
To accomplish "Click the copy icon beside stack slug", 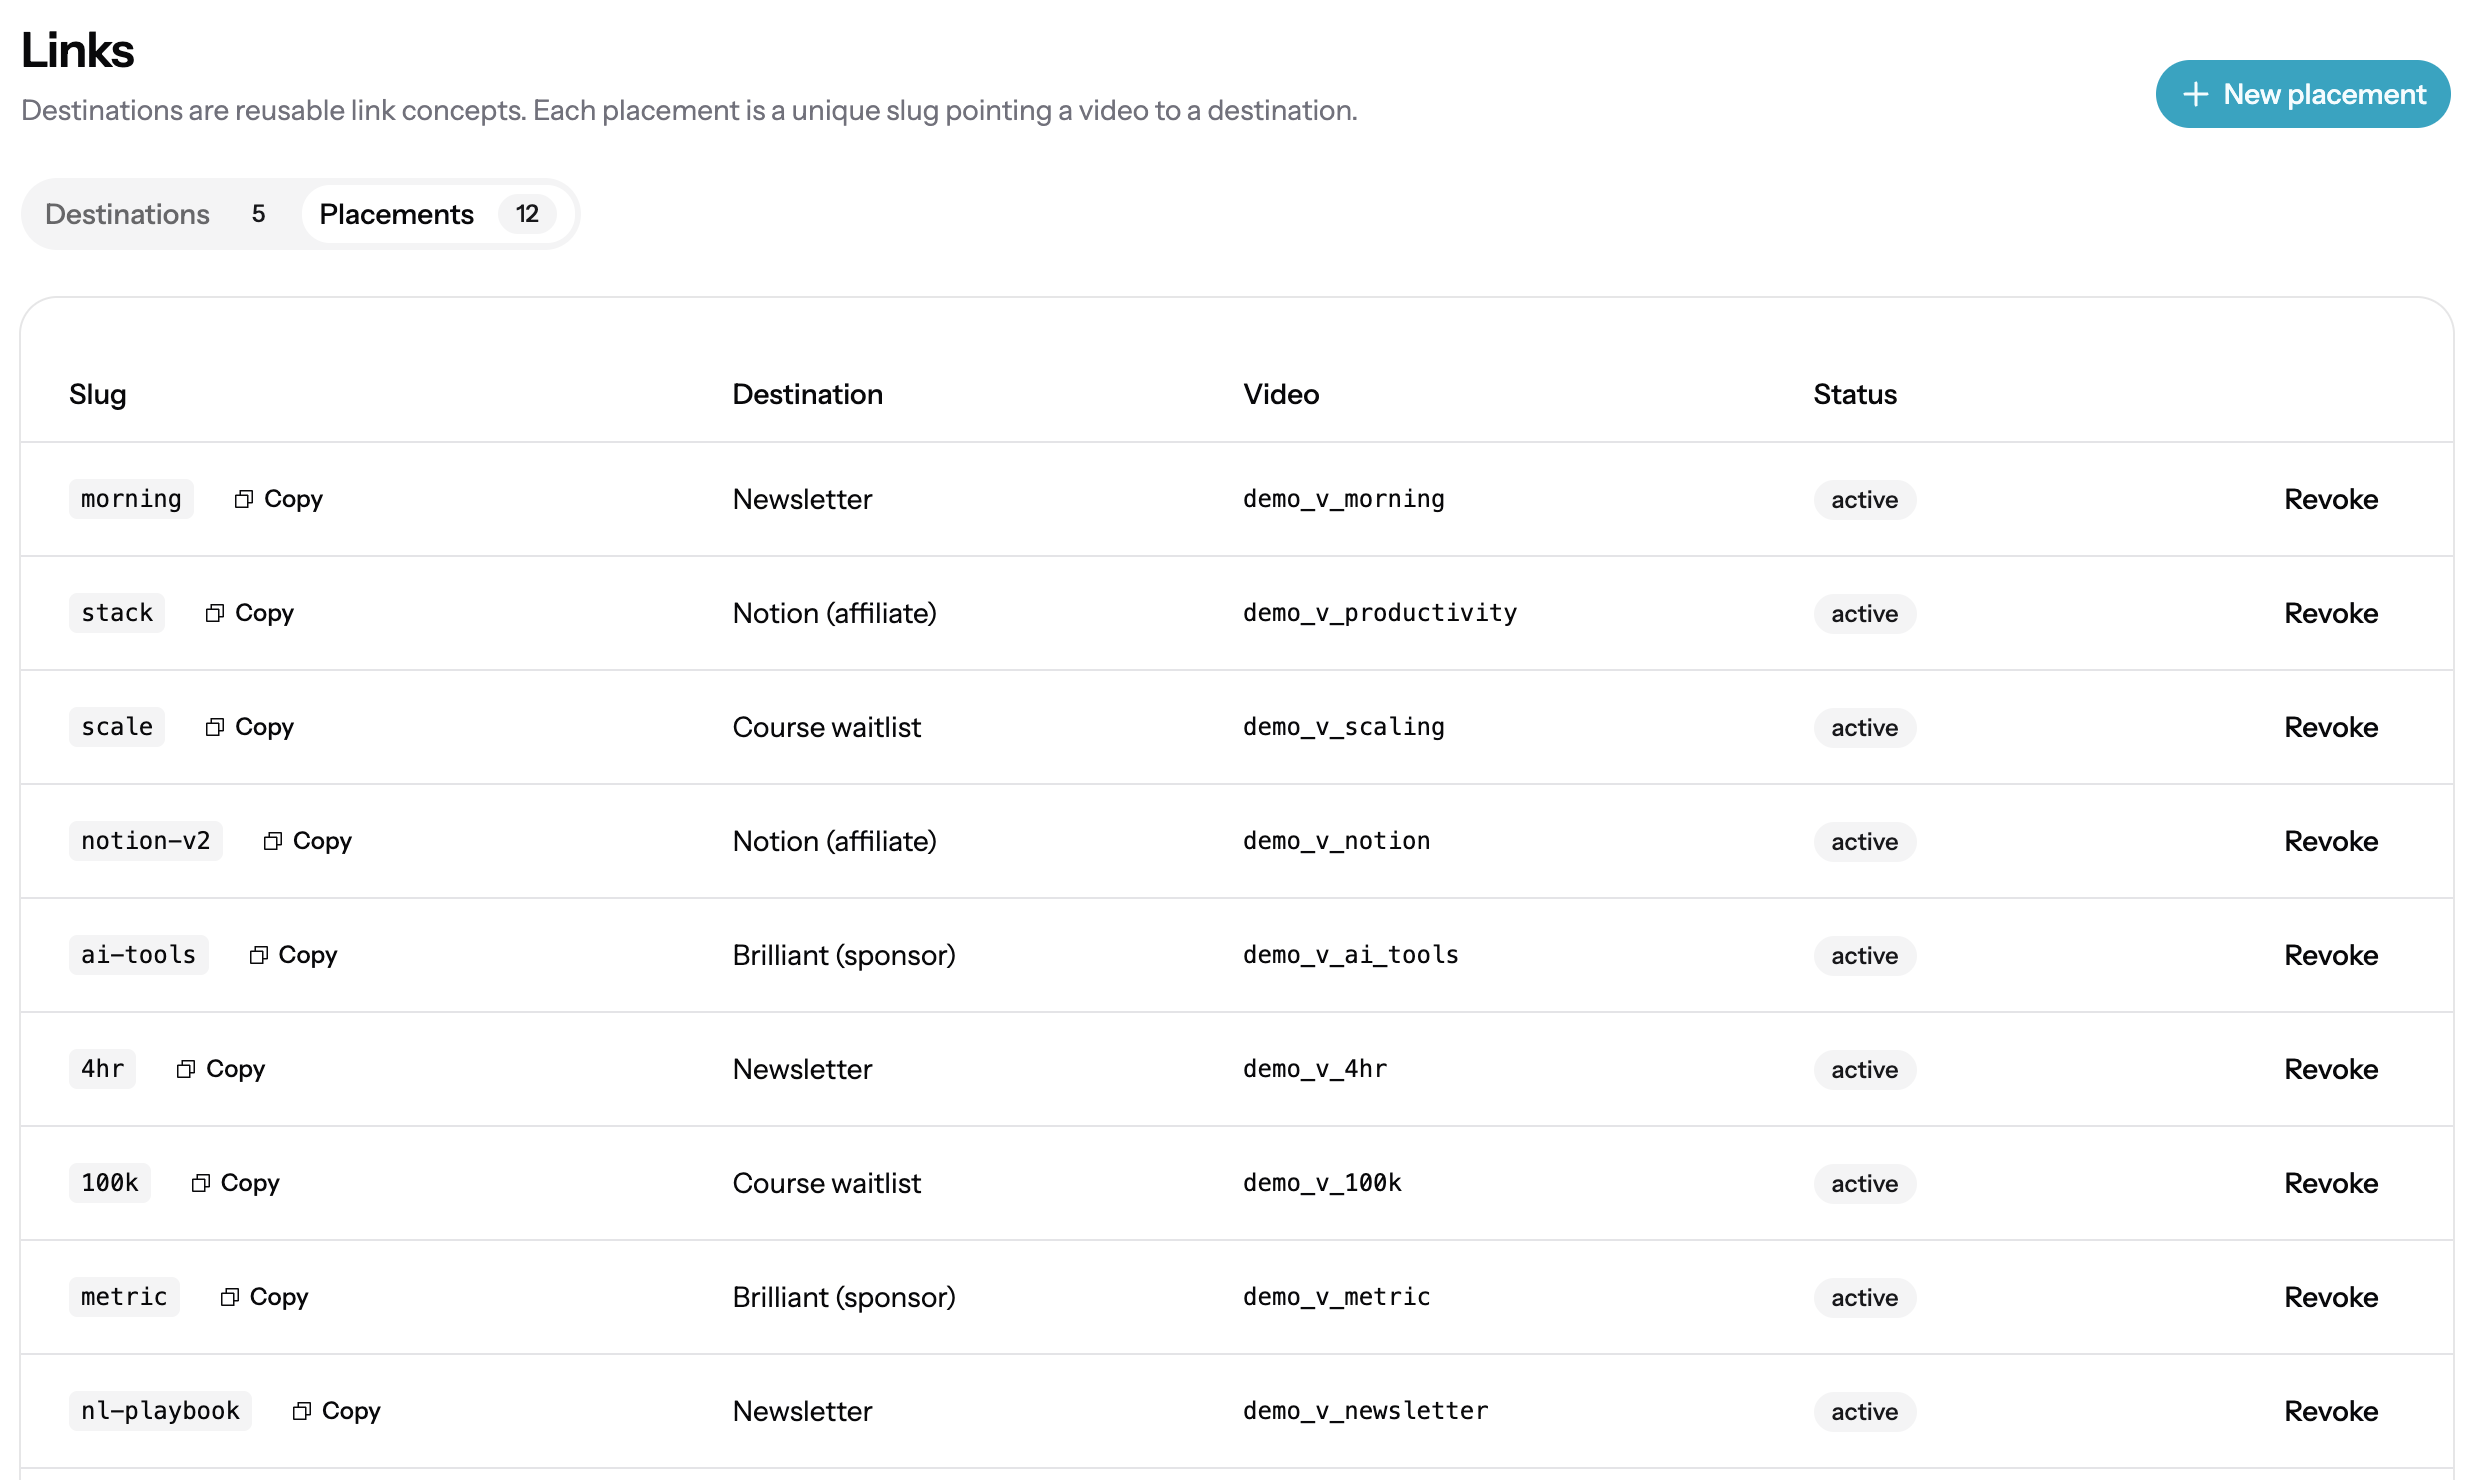I will tap(214, 613).
